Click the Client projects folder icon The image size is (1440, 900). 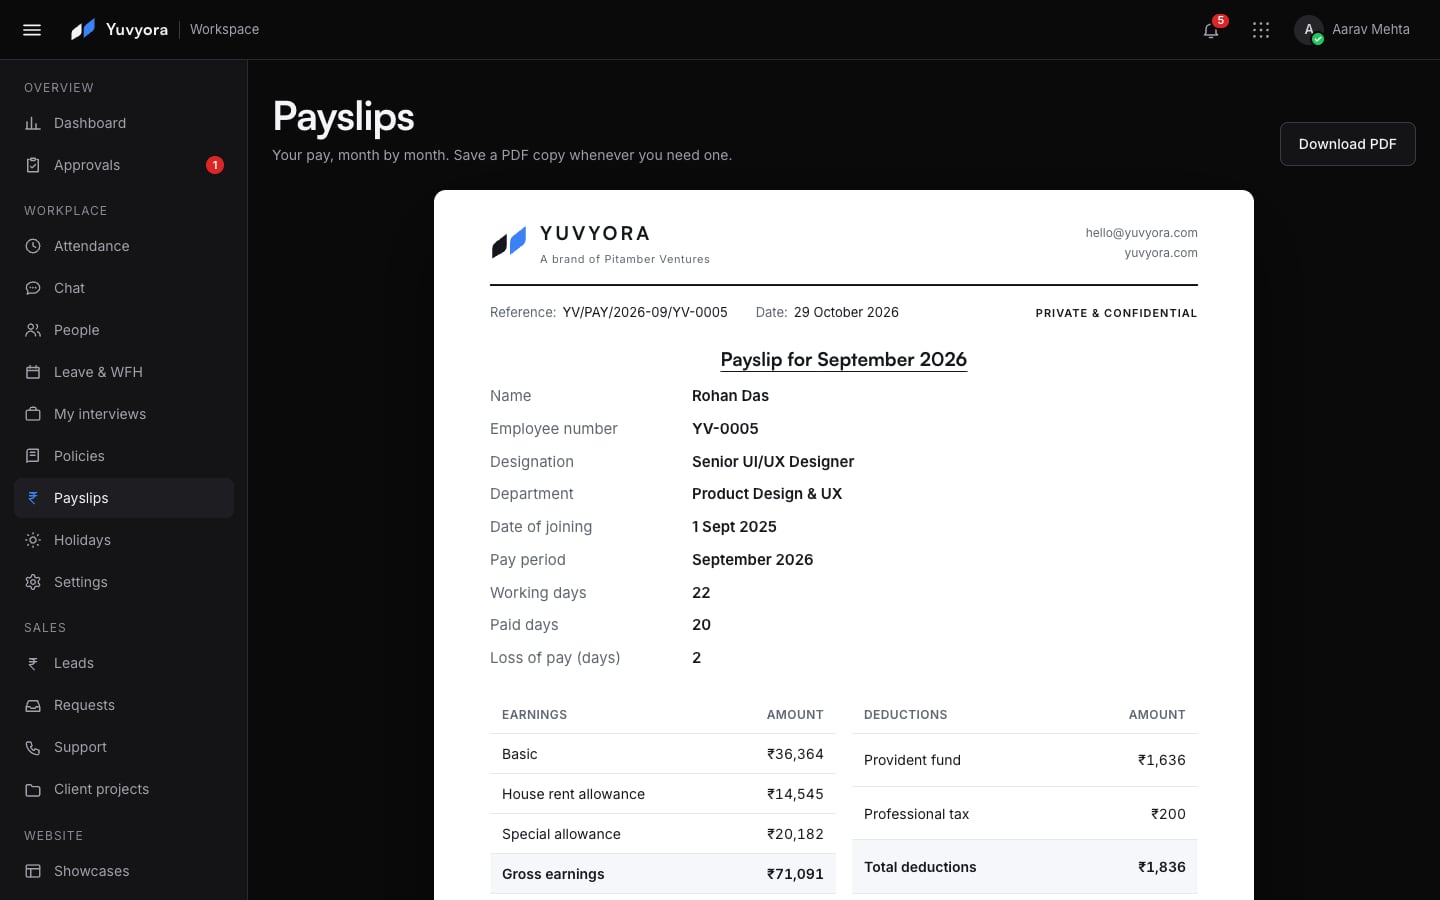33,789
